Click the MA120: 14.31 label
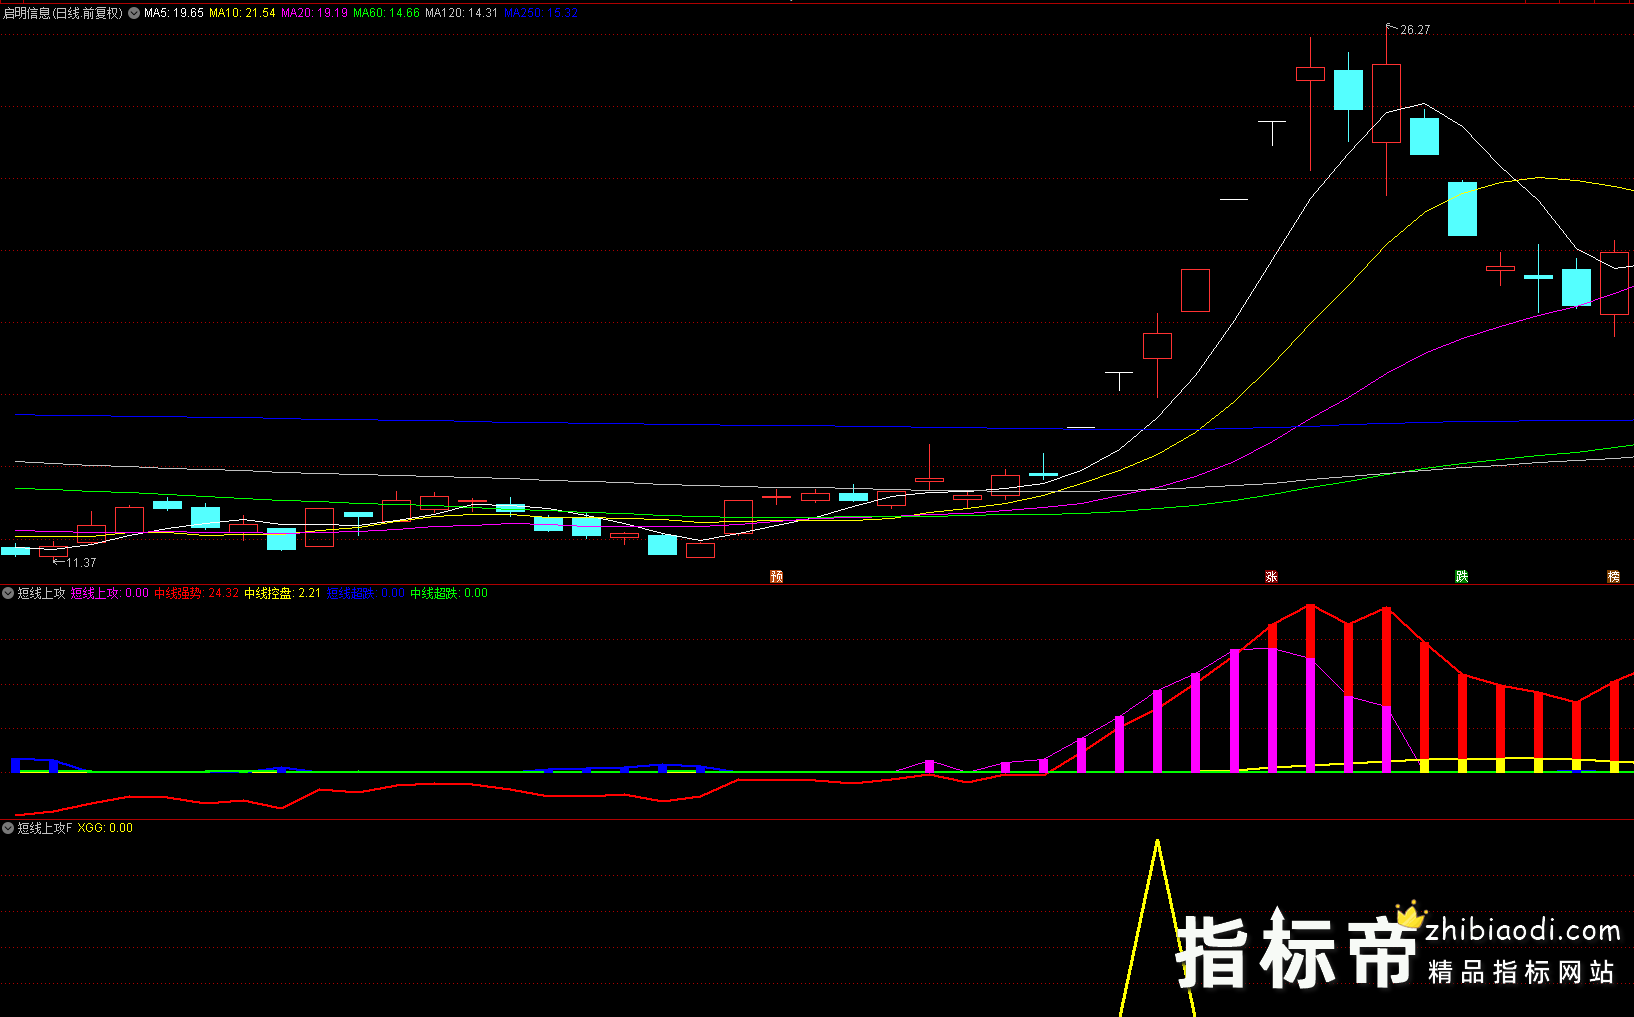Screen dimensions: 1634x1017 point(462,13)
